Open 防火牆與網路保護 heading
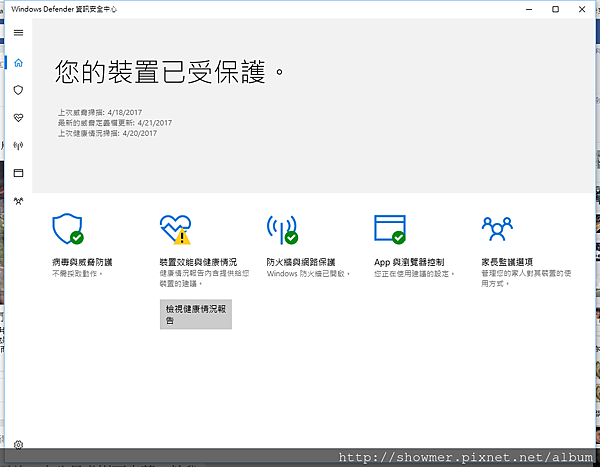Image resolution: width=600 pixels, height=467 pixels. point(301,262)
